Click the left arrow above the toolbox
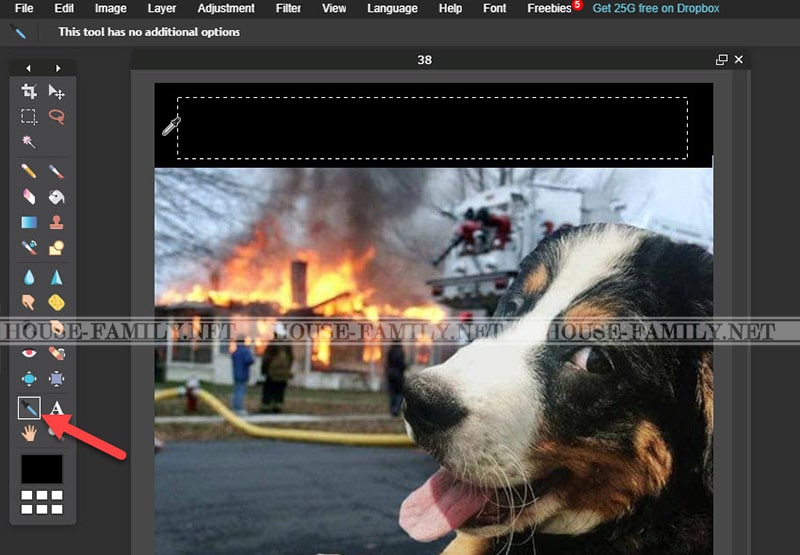This screenshot has width=800, height=555. coord(29,68)
